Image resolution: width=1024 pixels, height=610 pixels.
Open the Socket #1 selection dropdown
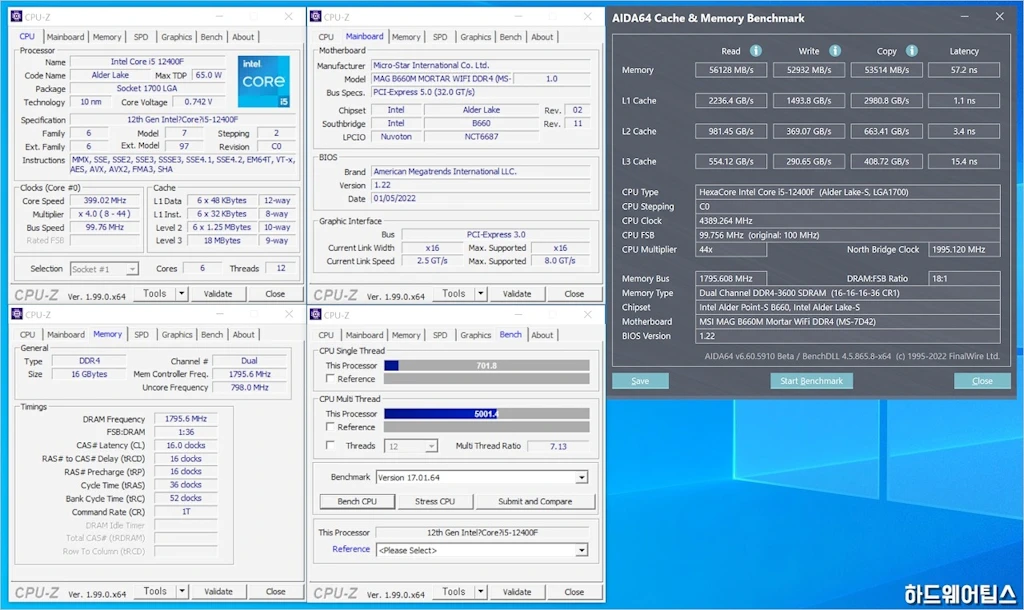click(x=132, y=269)
